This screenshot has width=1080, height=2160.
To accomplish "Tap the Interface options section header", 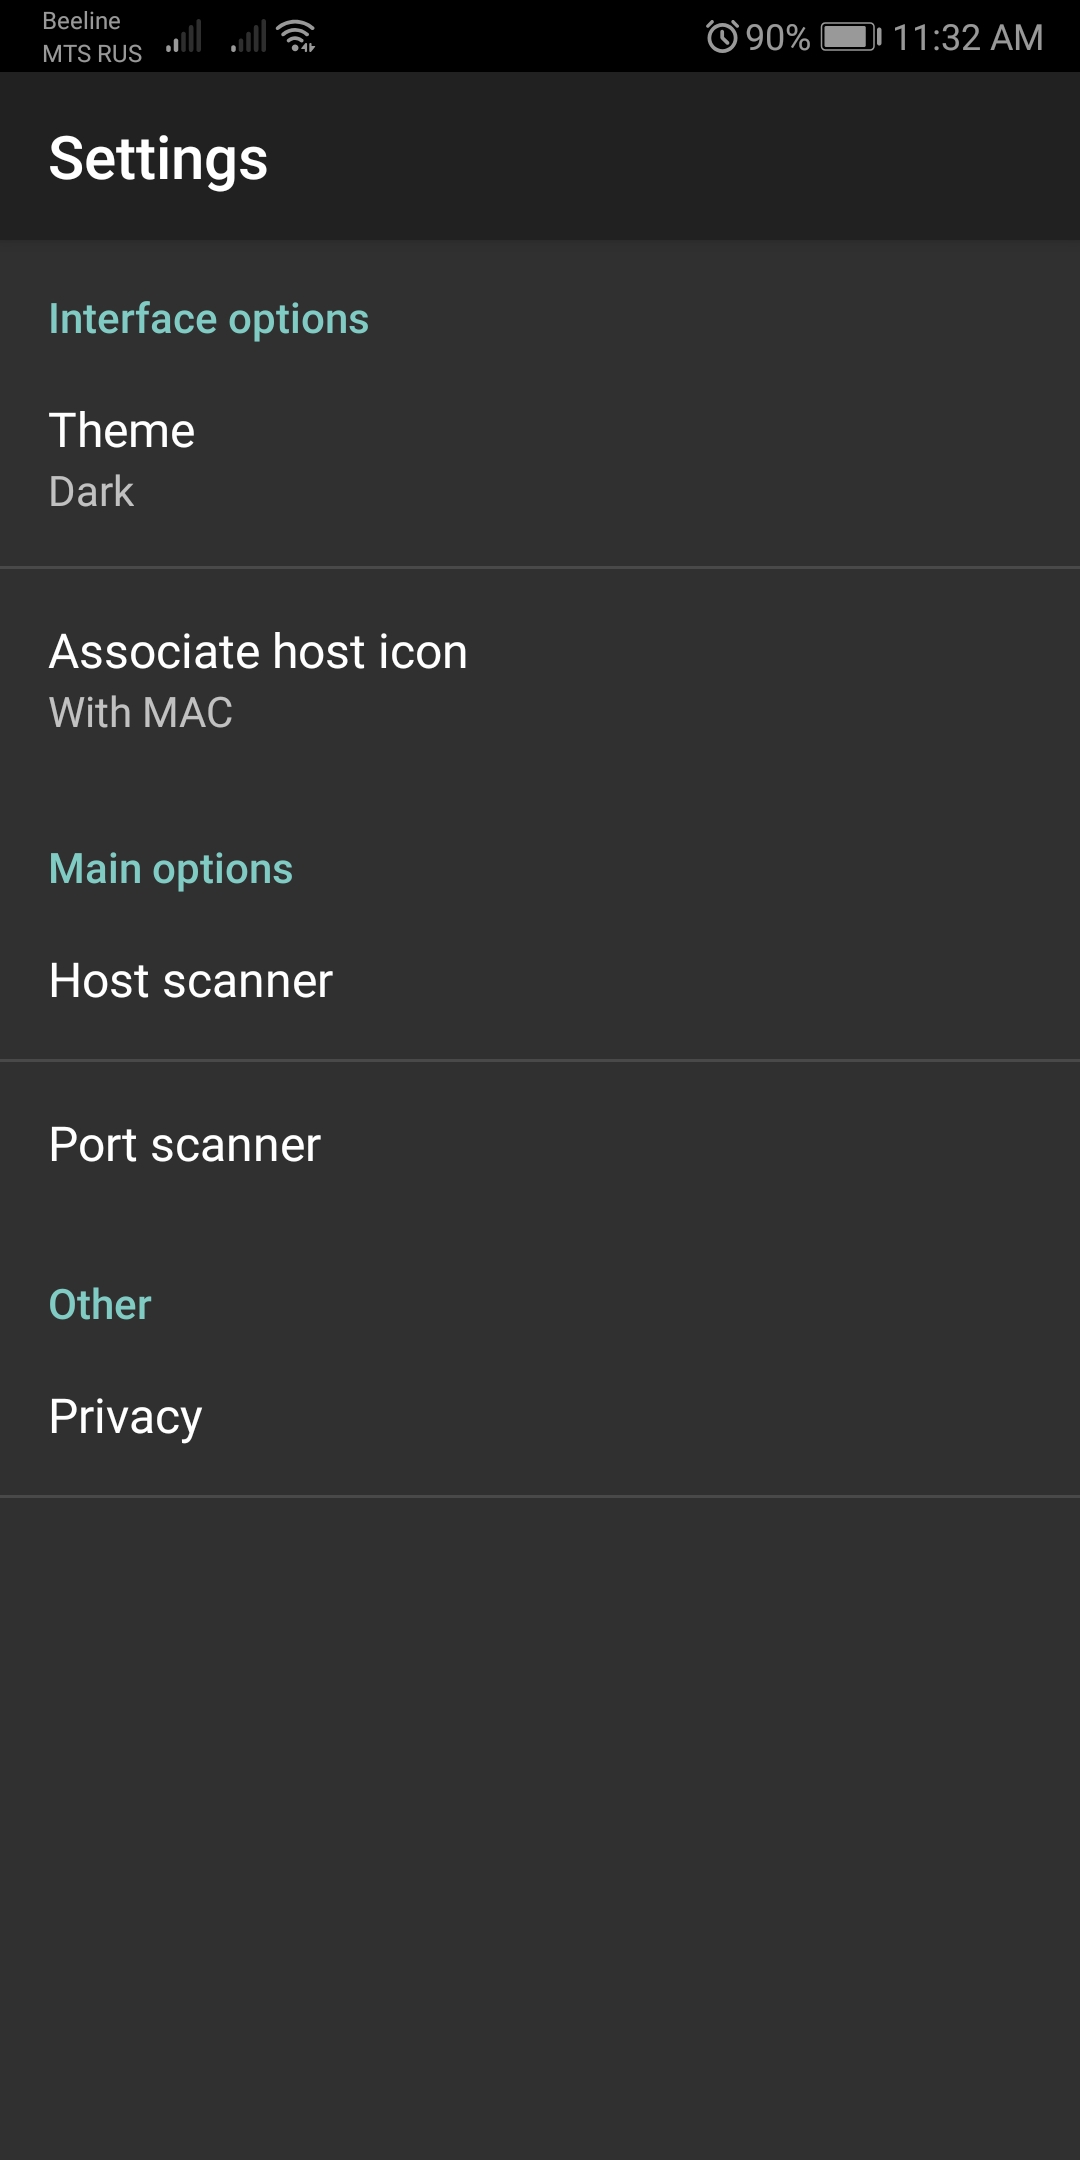I will [209, 320].
